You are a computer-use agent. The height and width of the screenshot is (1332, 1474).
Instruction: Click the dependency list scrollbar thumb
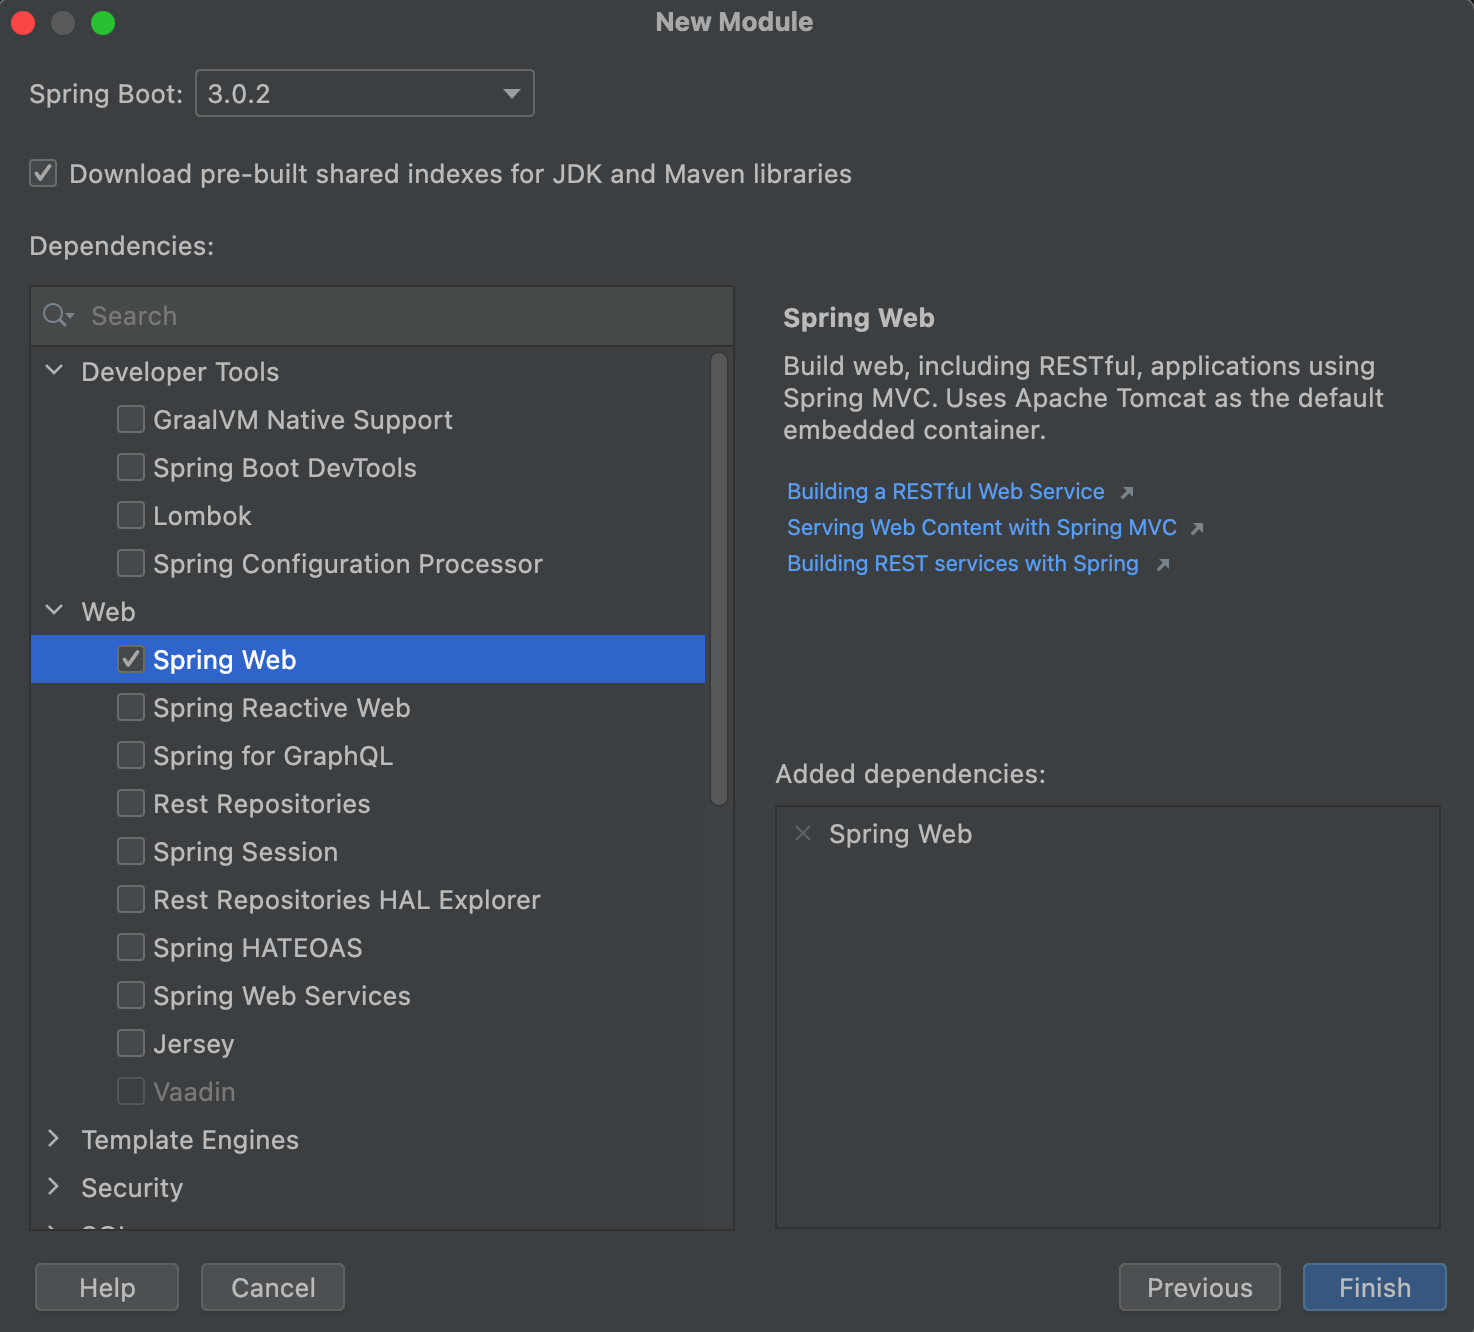718,578
